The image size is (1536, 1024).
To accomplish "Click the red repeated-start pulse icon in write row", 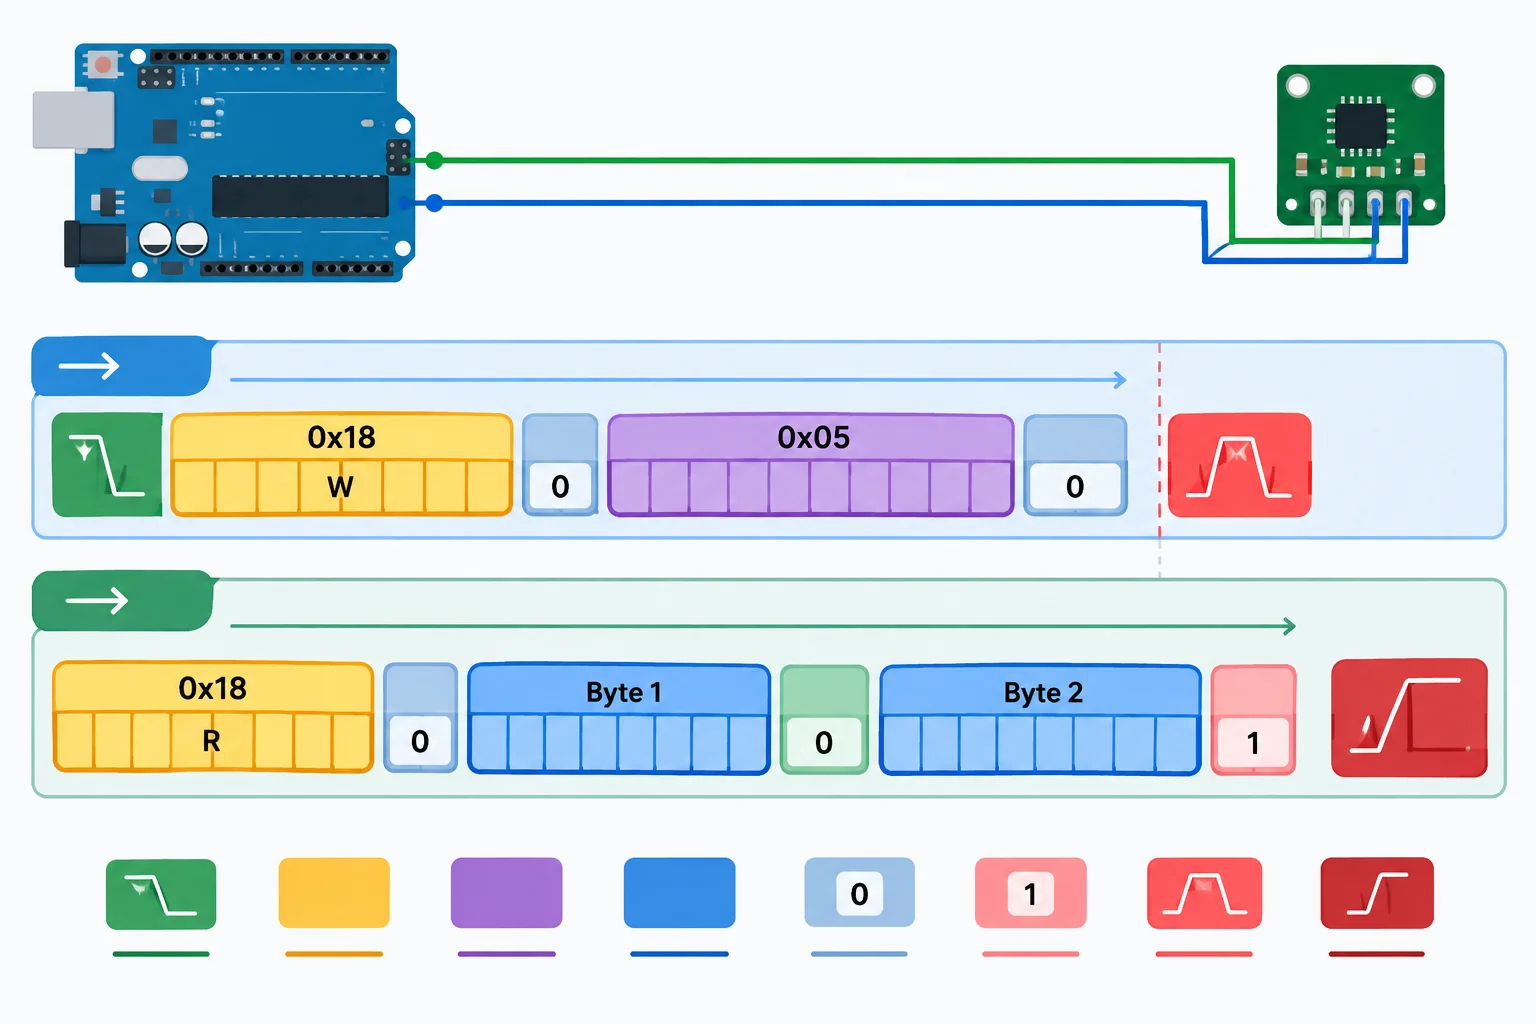I will click(x=1239, y=465).
